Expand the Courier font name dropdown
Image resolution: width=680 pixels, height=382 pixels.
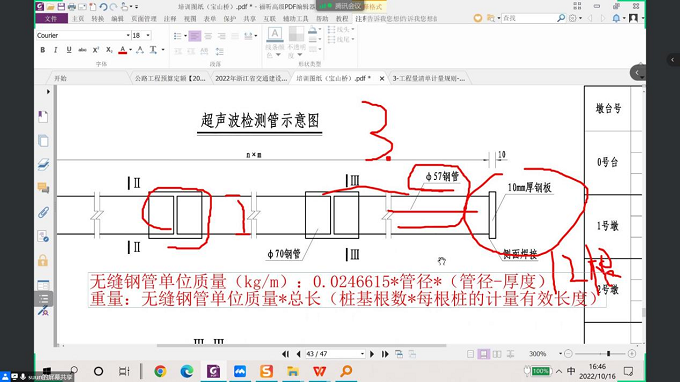pyautogui.click(x=128, y=35)
